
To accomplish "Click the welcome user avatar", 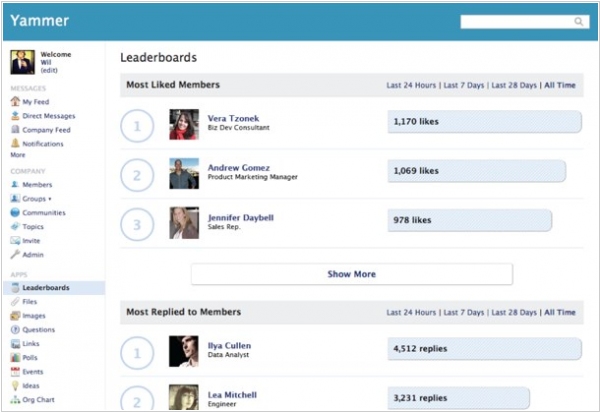I will 23,62.
